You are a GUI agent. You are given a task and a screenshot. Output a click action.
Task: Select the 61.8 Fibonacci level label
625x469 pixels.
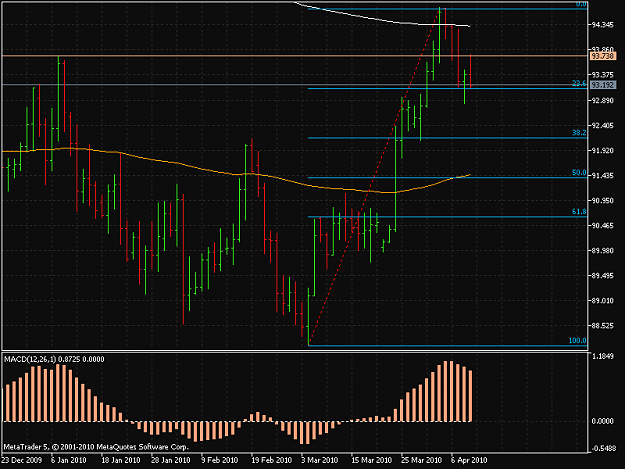pyautogui.click(x=579, y=212)
